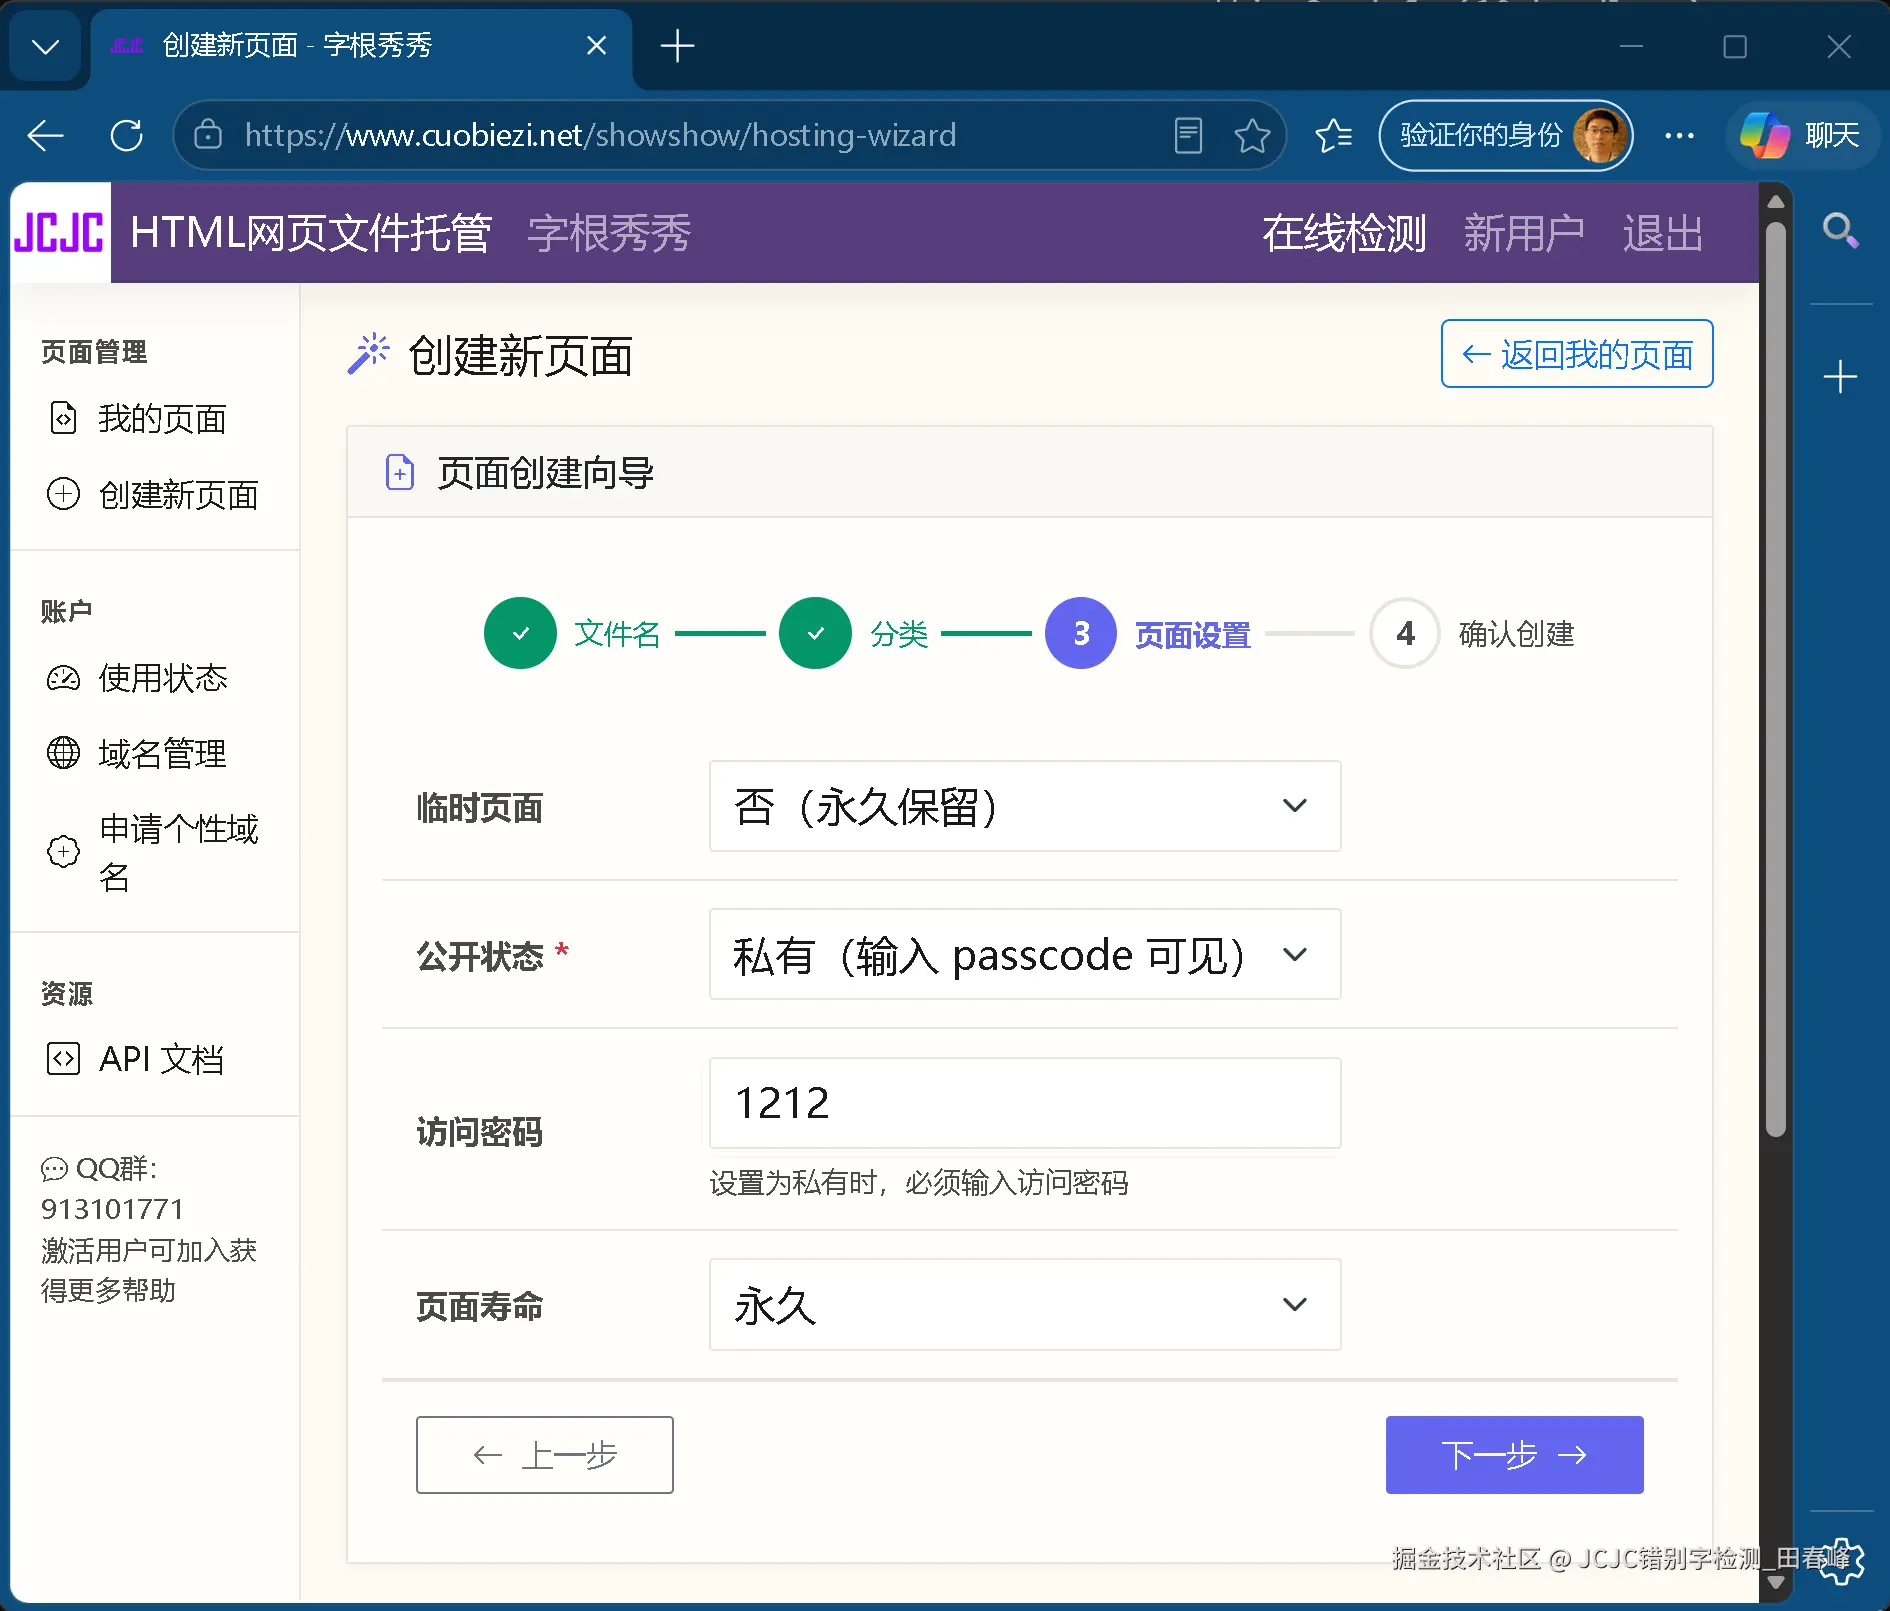This screenshot has height=1611, width=1890.
Task: Open site info lock icon
Action: click(x=208, y=135)
